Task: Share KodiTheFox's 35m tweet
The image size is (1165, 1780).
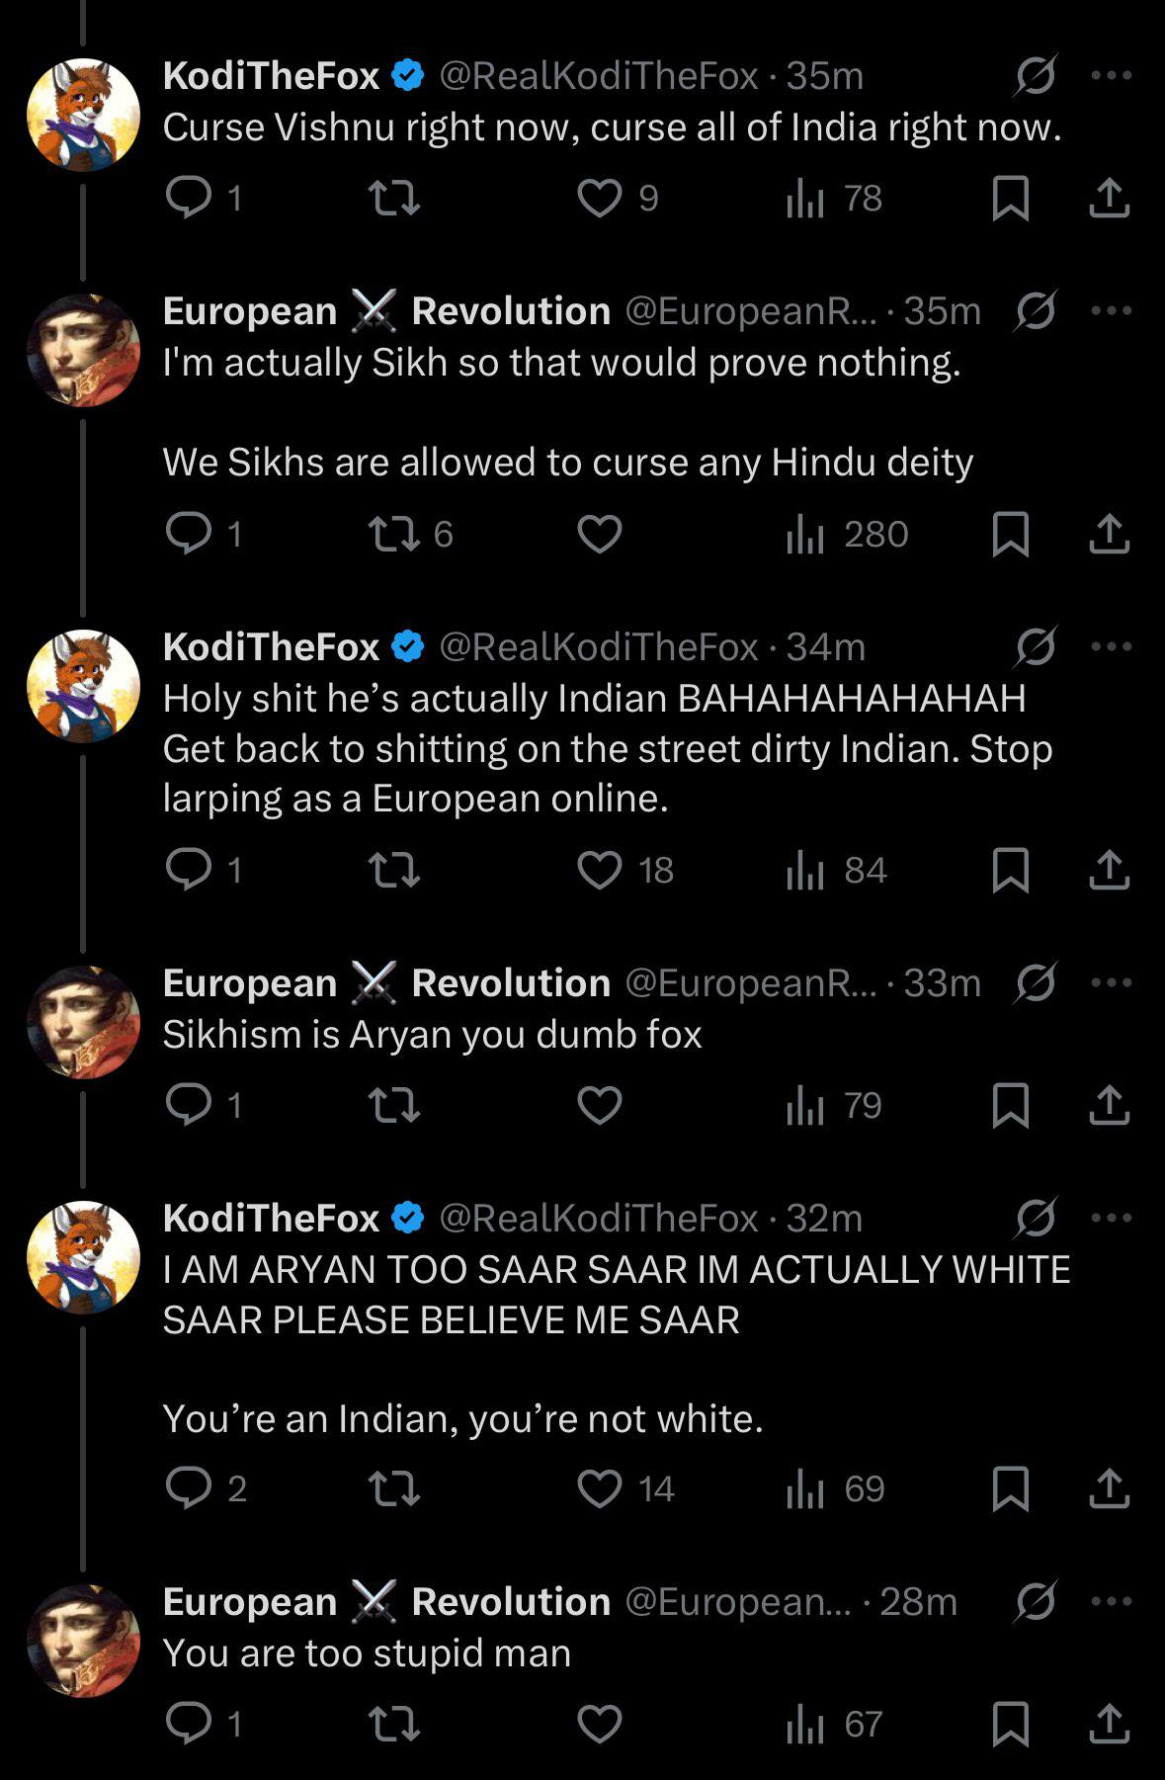Action: click(x=1109, y=197)
